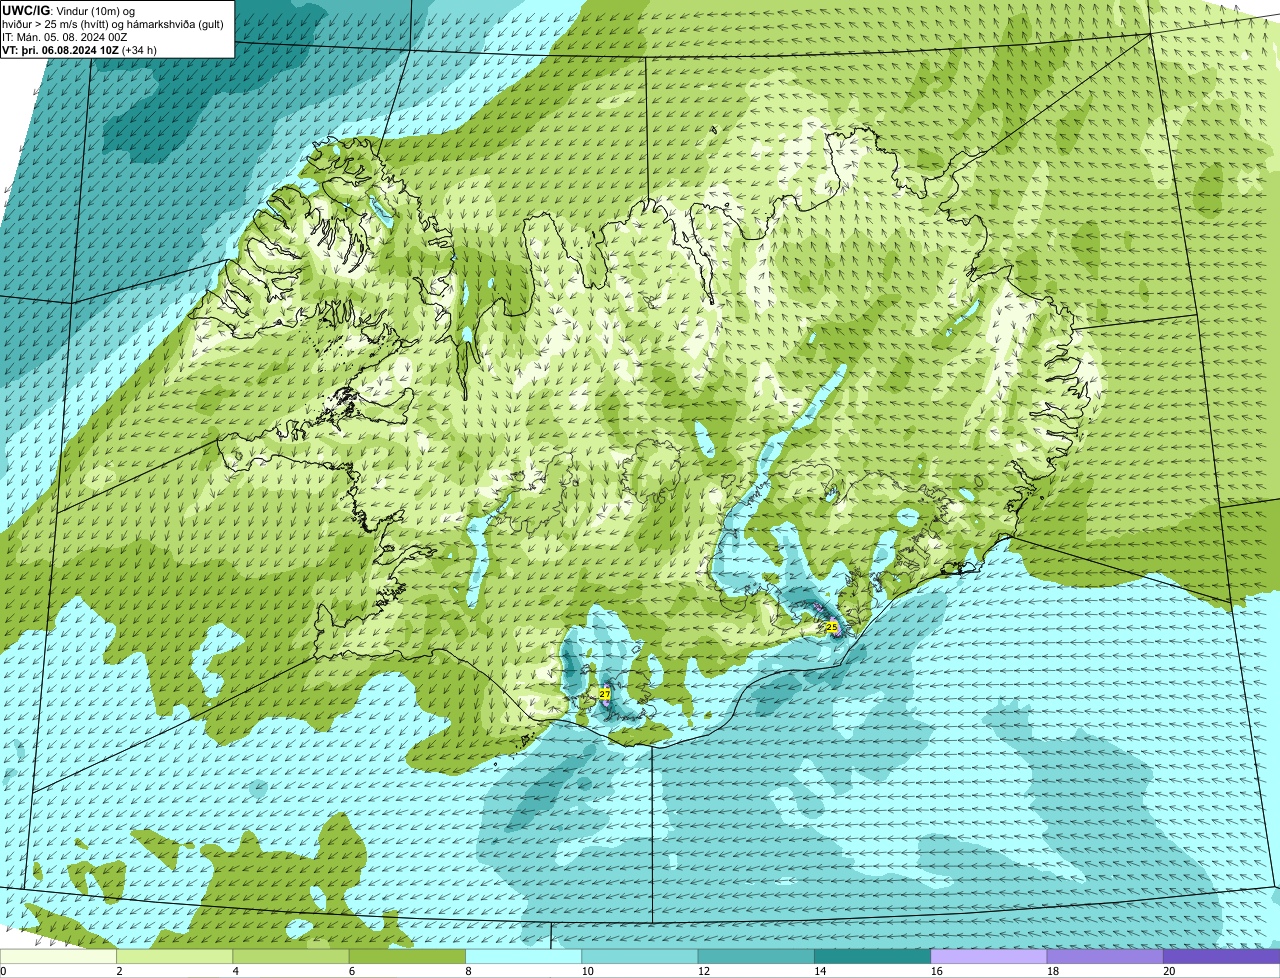Click the light lavender 16–18 m/s legend swatch

click(x=989, y=956)
